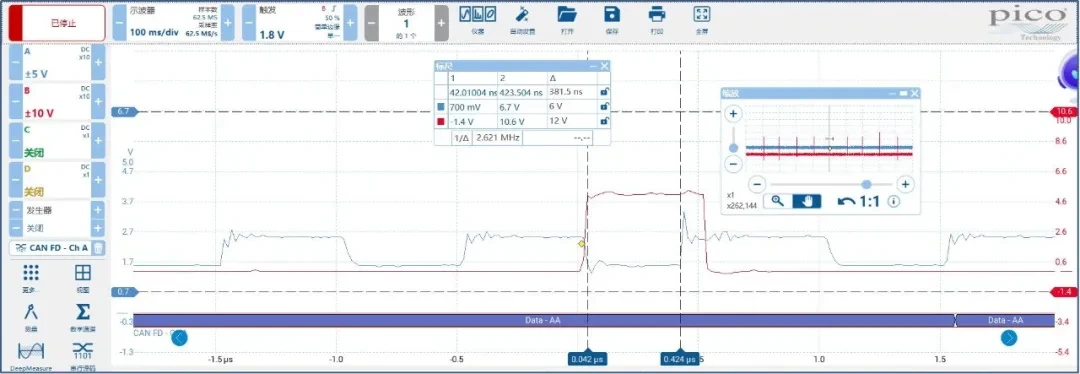Increase the 1.8 V trigger level

(350, 23)
